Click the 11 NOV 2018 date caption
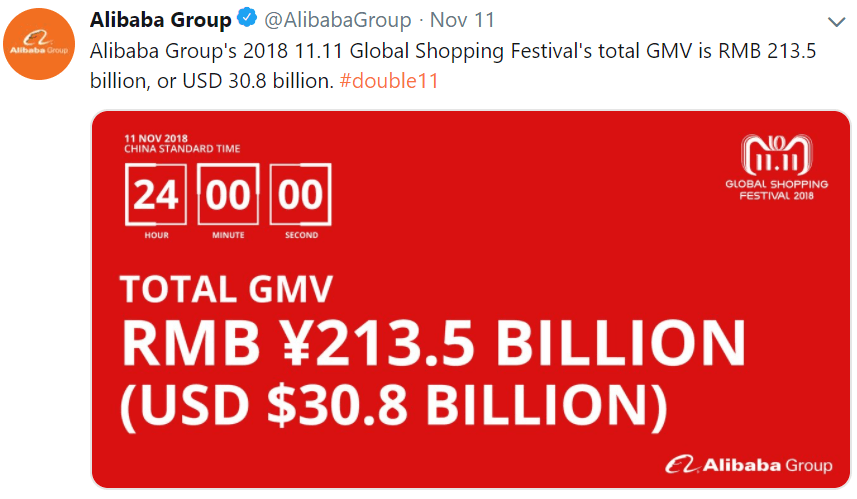 pos(156,138)
